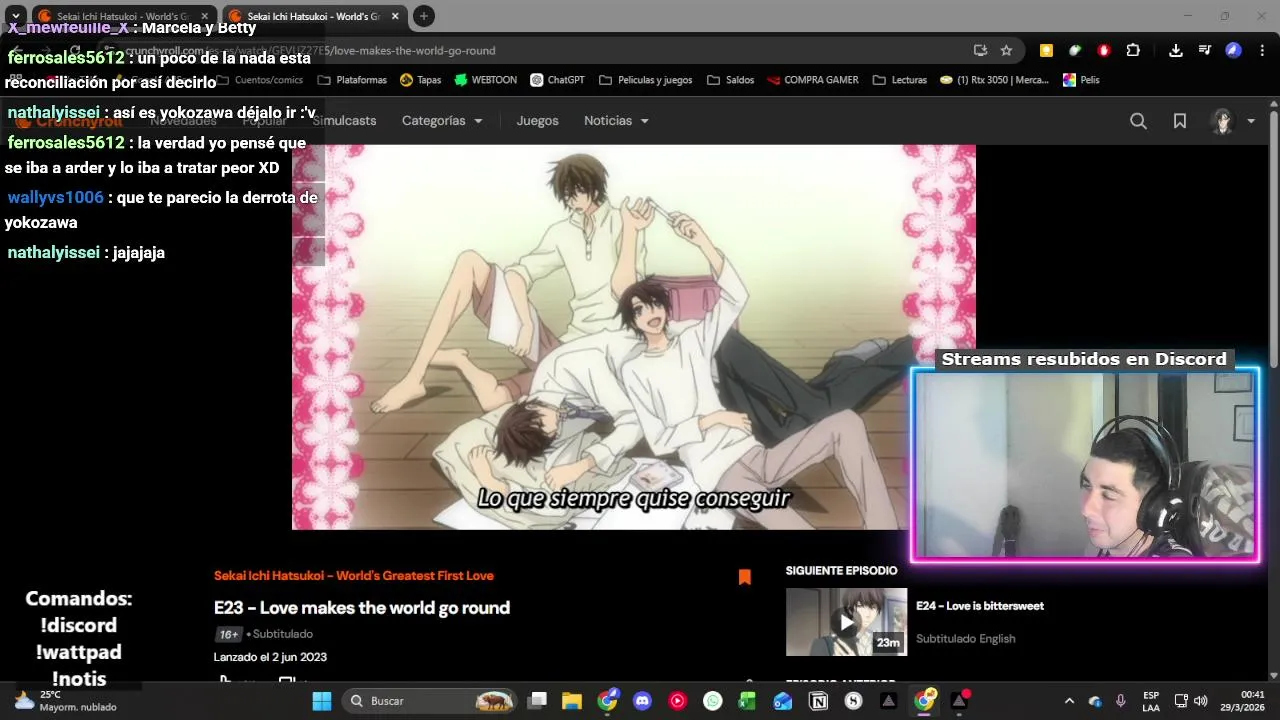Image resolution: width=1280 pixels, height=720 pixels.
Task: Open the mouse-shaped extension icon
Action: 1075,51
